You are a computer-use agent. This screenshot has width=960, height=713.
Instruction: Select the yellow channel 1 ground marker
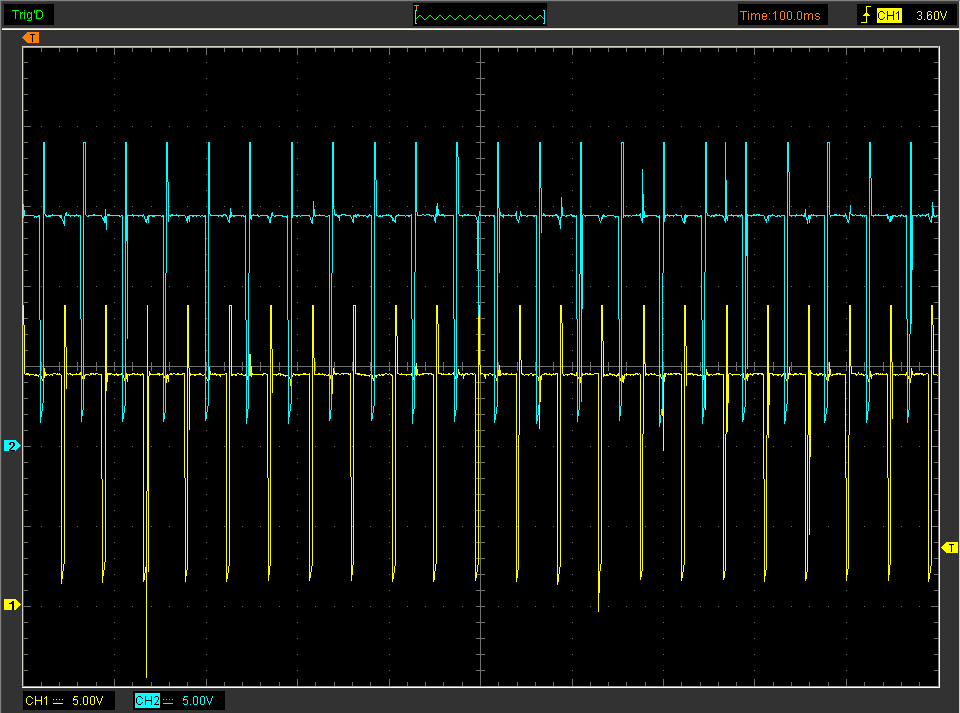point(12,605)
